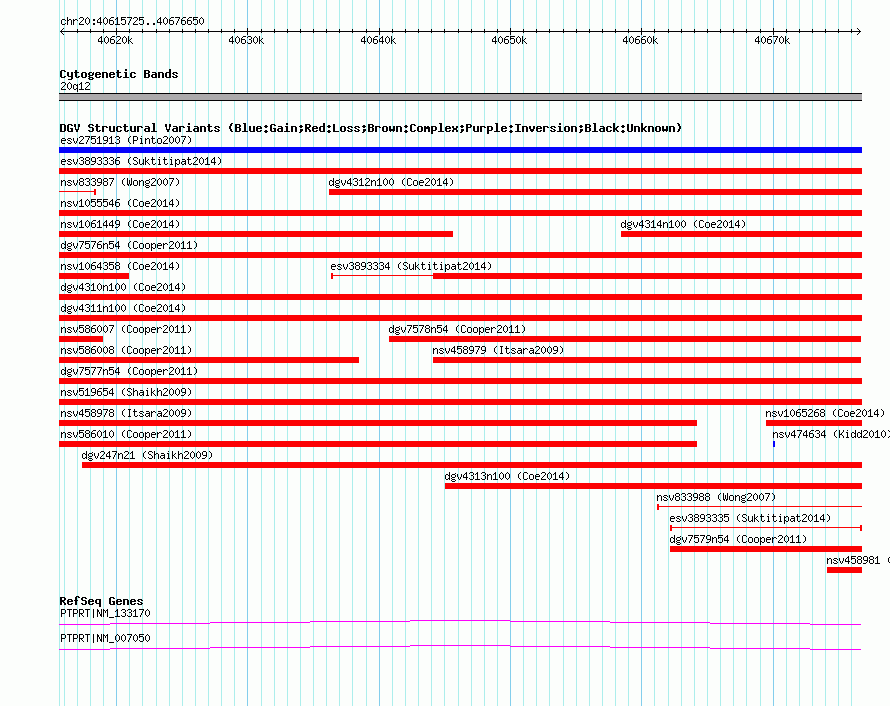This screenshot has width=890, height=706.
Task: Select the short red bar under nsv458981
Action: 844,570
